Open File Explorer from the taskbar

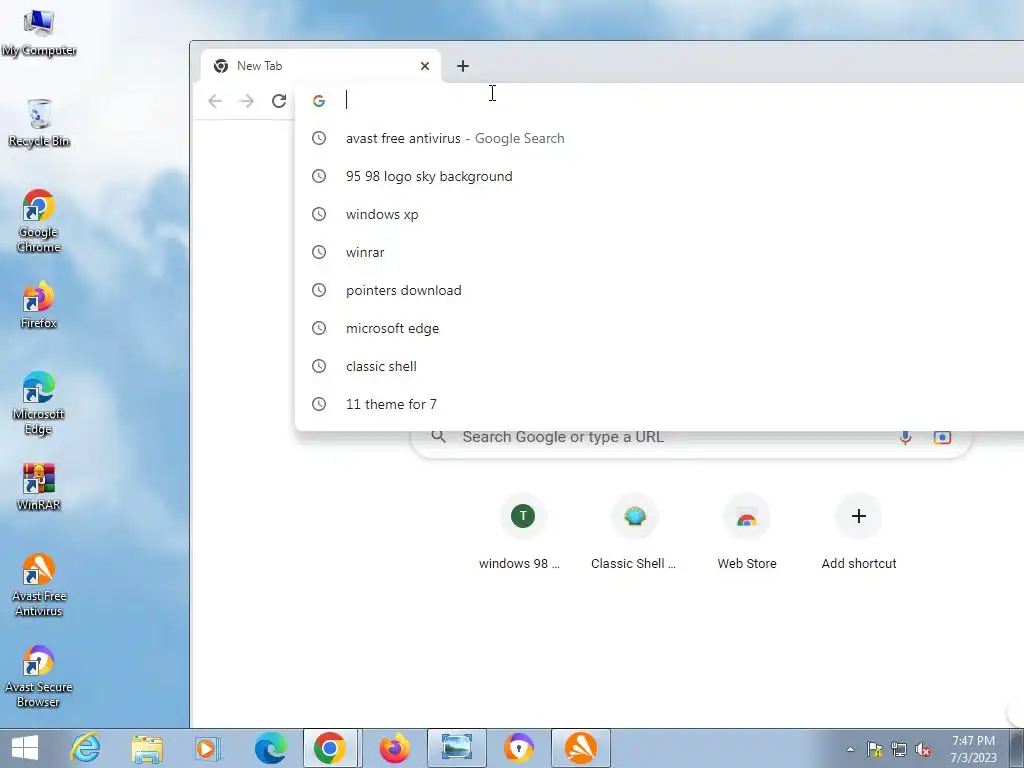[x=147, y=748]
